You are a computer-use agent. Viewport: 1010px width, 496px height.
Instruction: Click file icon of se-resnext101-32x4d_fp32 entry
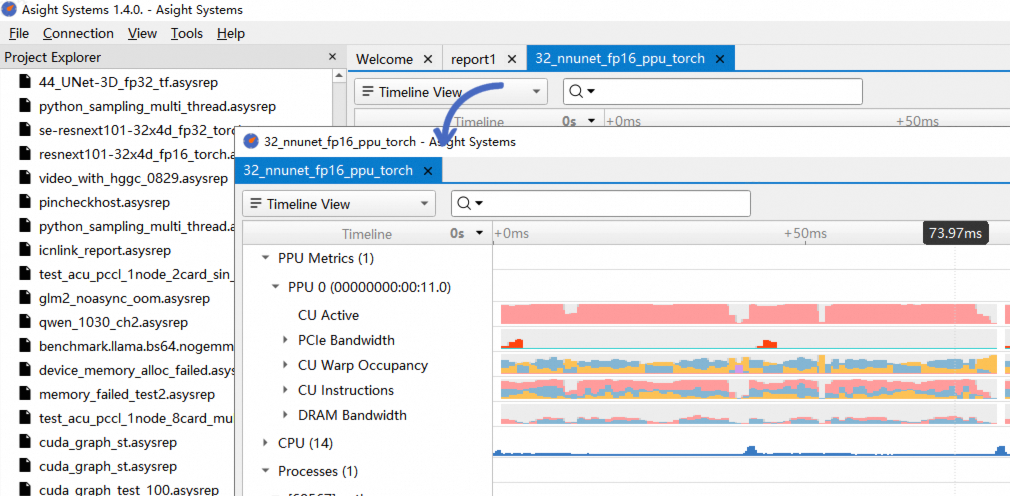coord(25,130)
